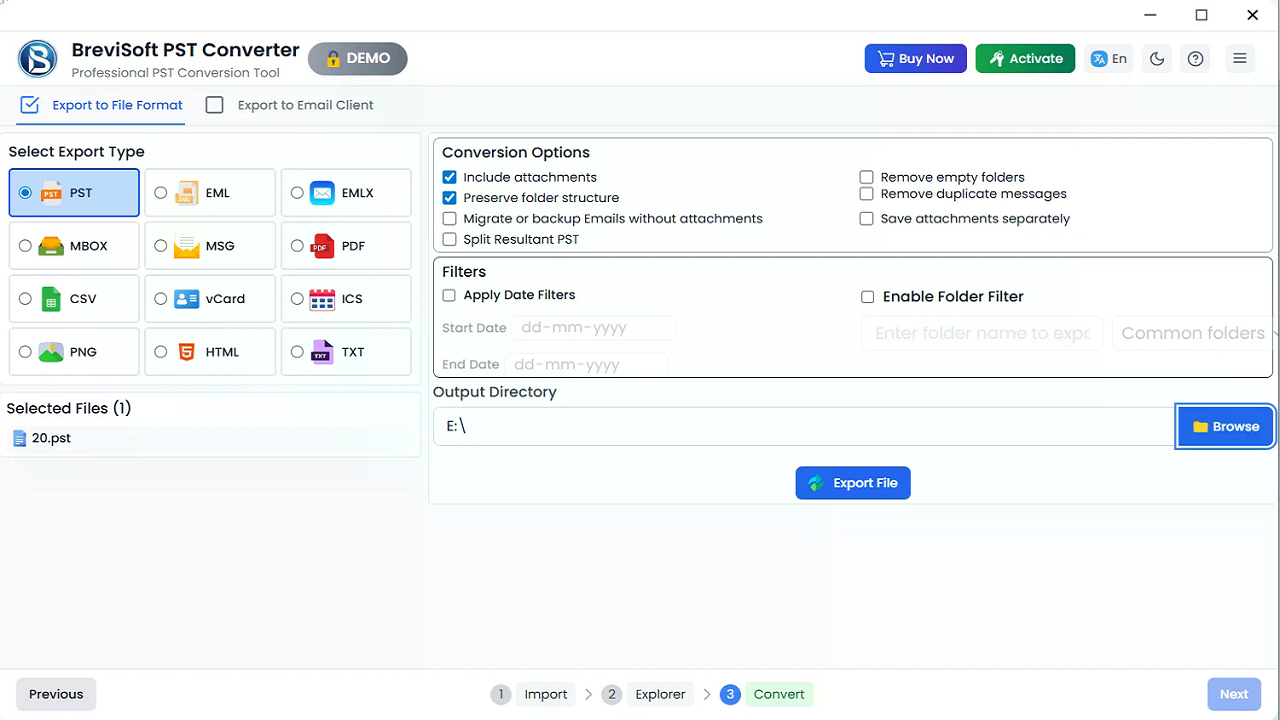Click the DEMO lock badge

point(358,59)
